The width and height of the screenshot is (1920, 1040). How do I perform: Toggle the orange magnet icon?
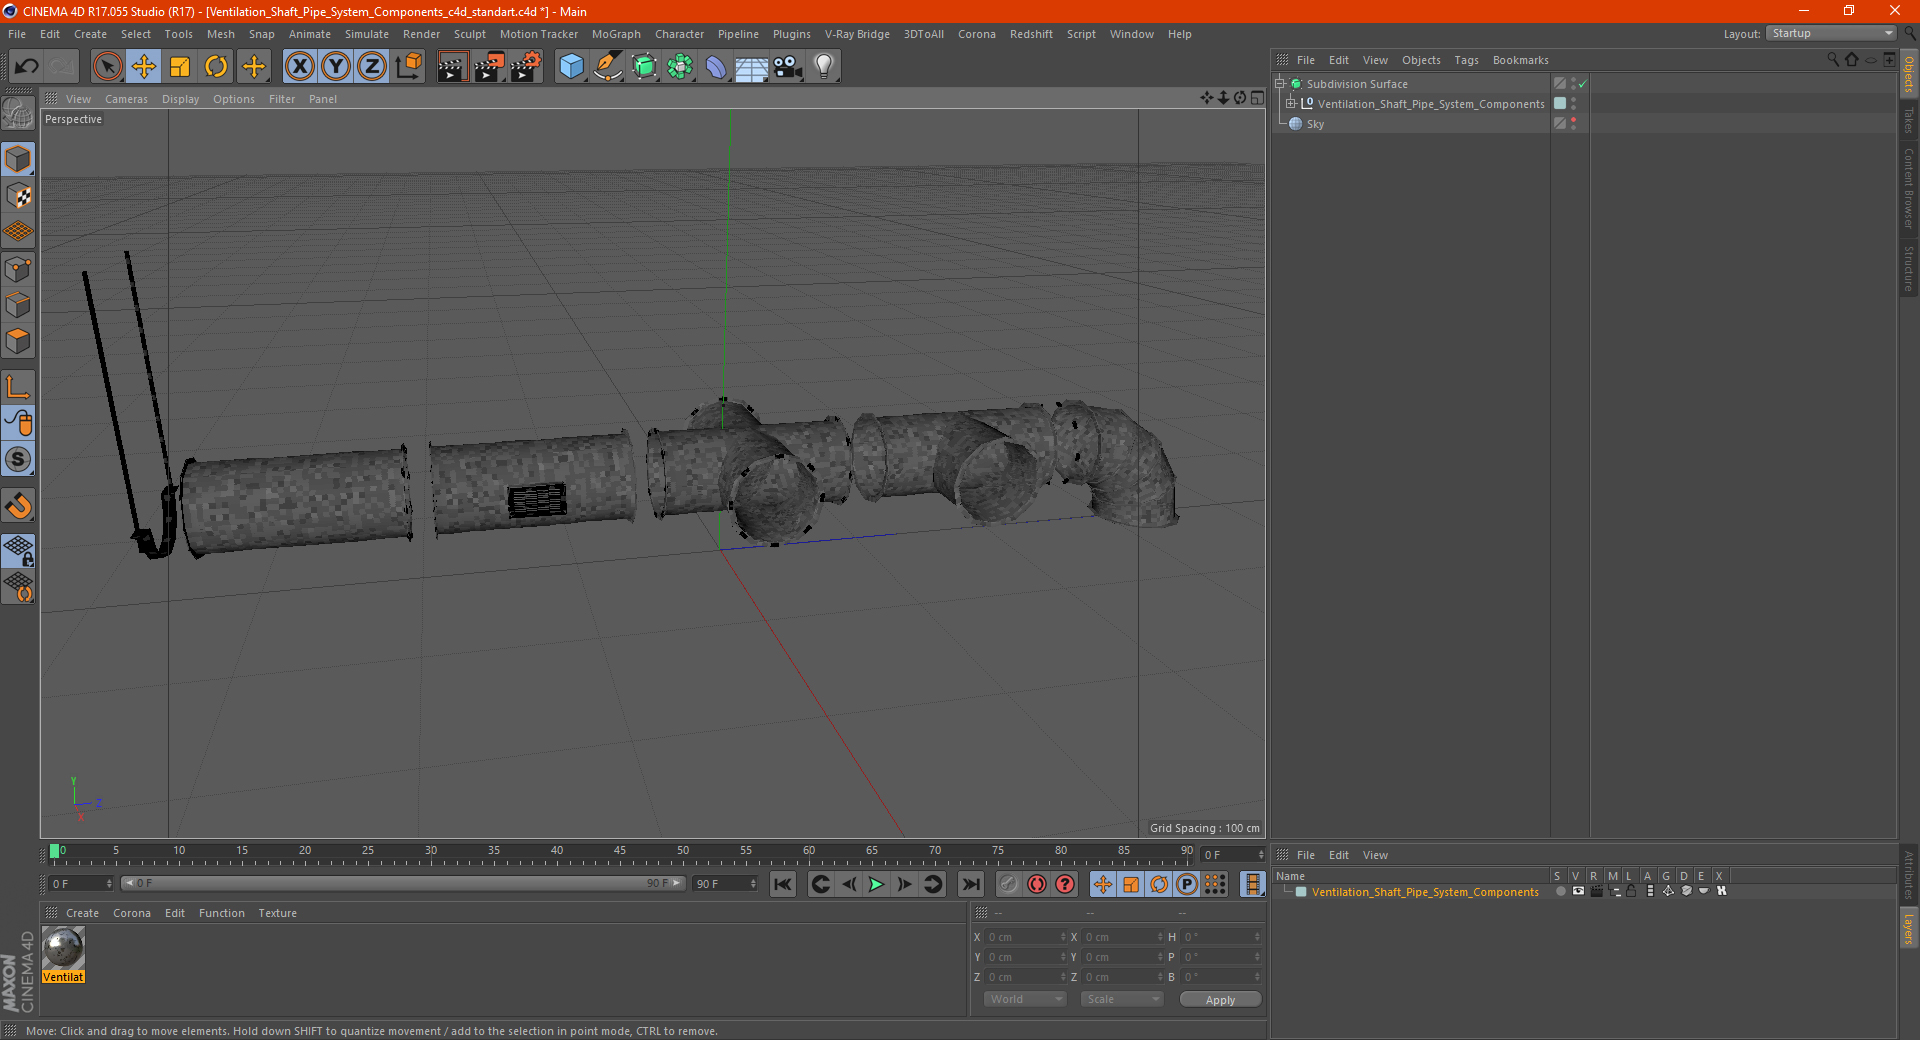[x=18, y=506]
